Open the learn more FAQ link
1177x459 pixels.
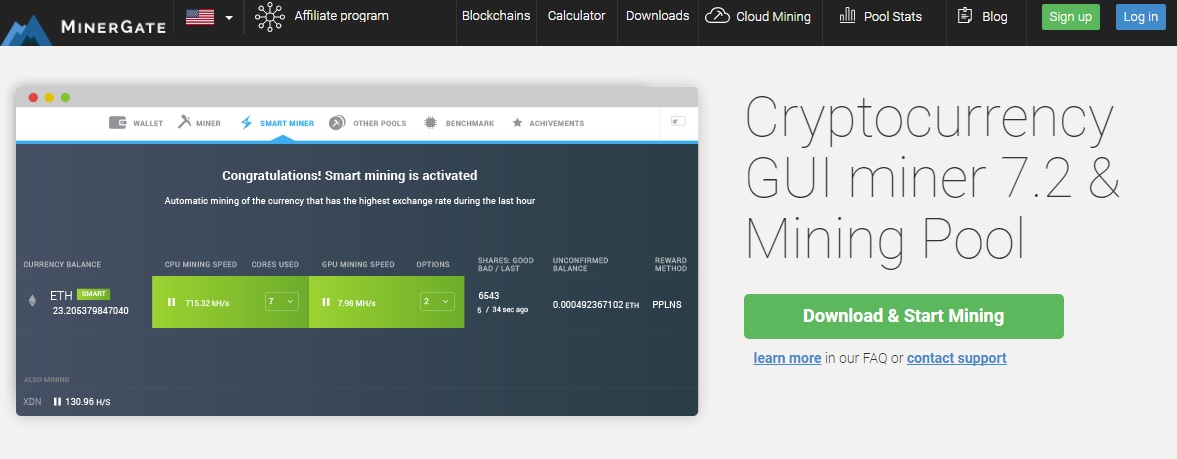[x=787, y=358]
